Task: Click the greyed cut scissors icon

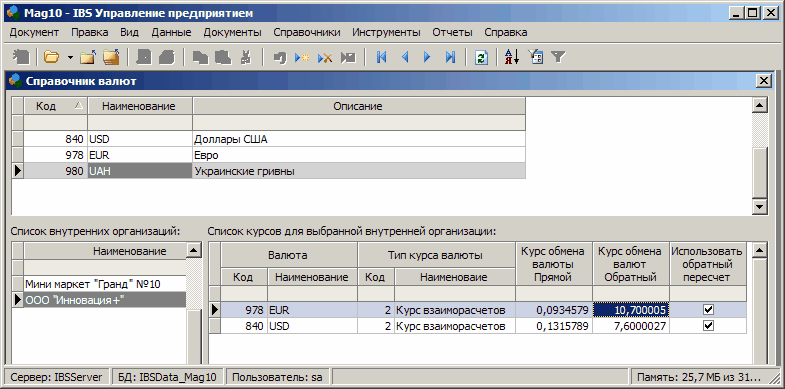Action: (x=245, y=57)
